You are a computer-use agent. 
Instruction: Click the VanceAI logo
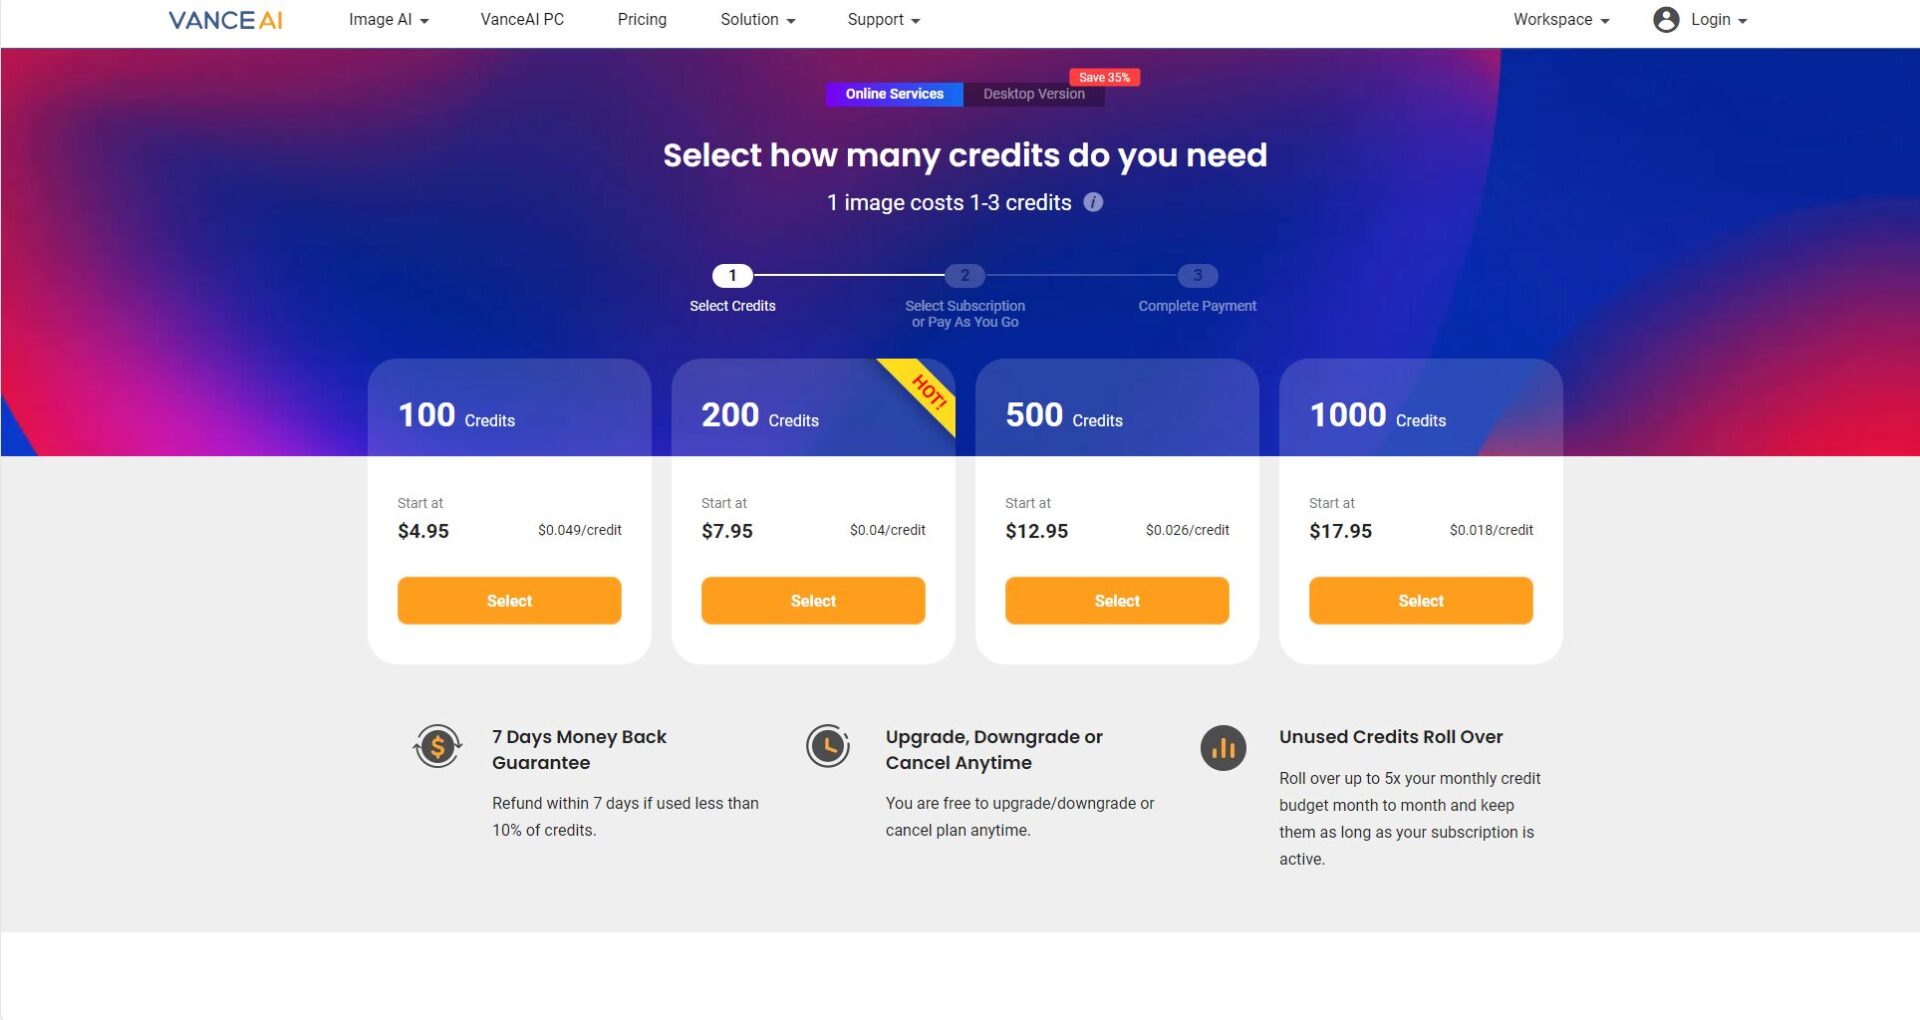pos(225,20)
